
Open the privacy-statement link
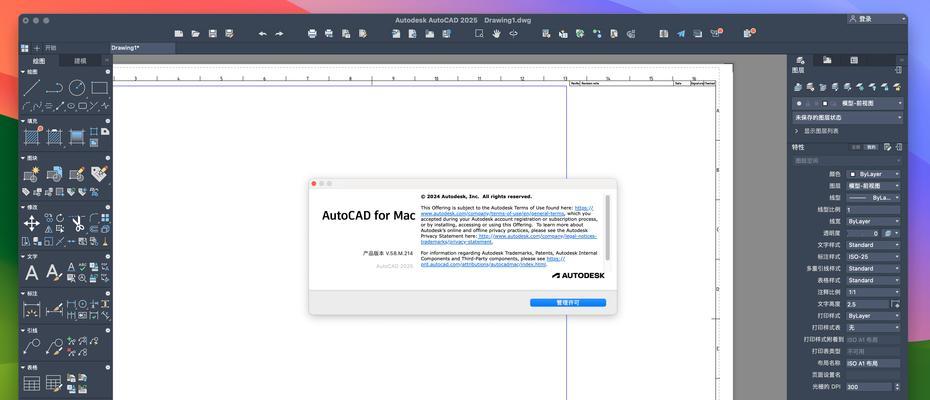point(508,239)
